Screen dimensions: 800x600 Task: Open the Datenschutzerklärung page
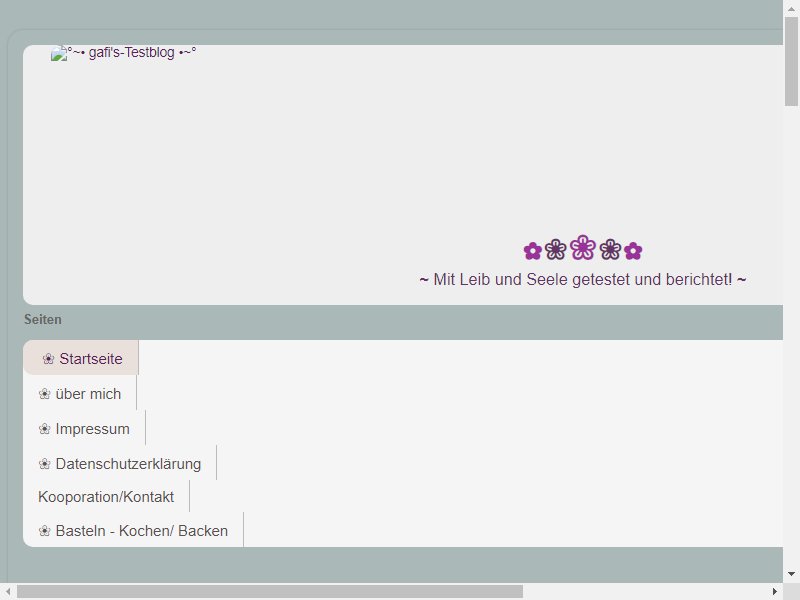click(120, 464)
